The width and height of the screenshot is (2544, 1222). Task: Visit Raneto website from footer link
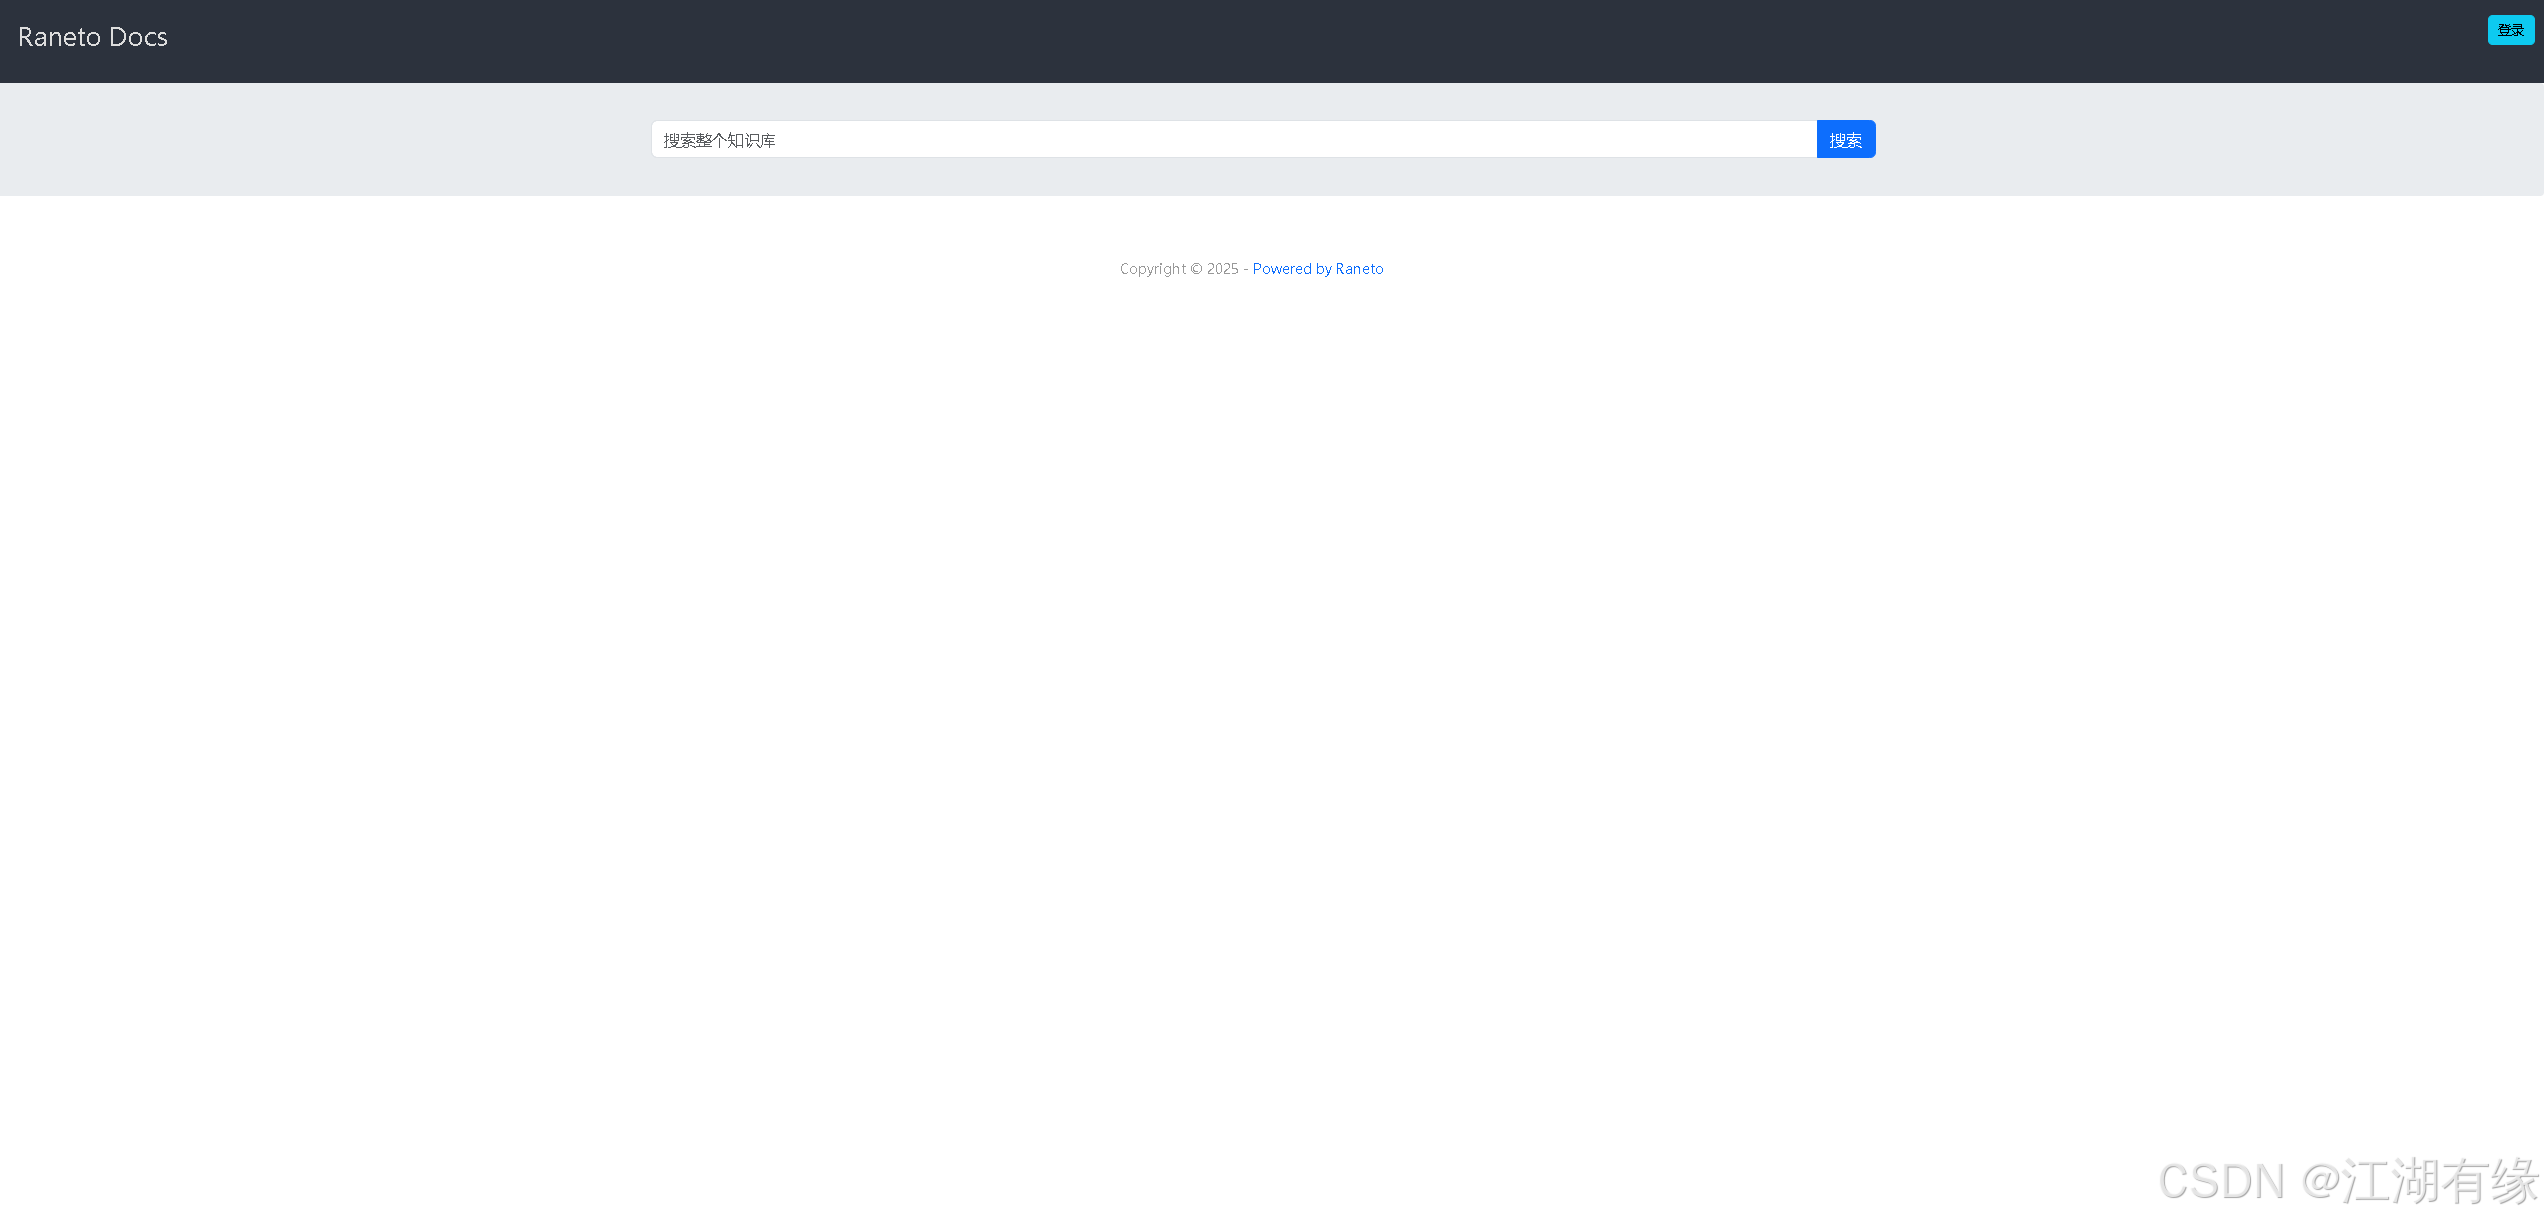coord(1317,269)
